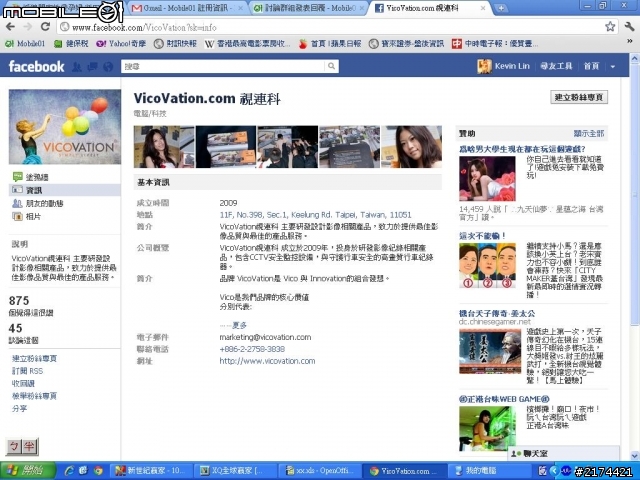Open Kevin Lin profile picture
Screen dimensions: 640x480
pyautogui.click(x=484, y=66)
